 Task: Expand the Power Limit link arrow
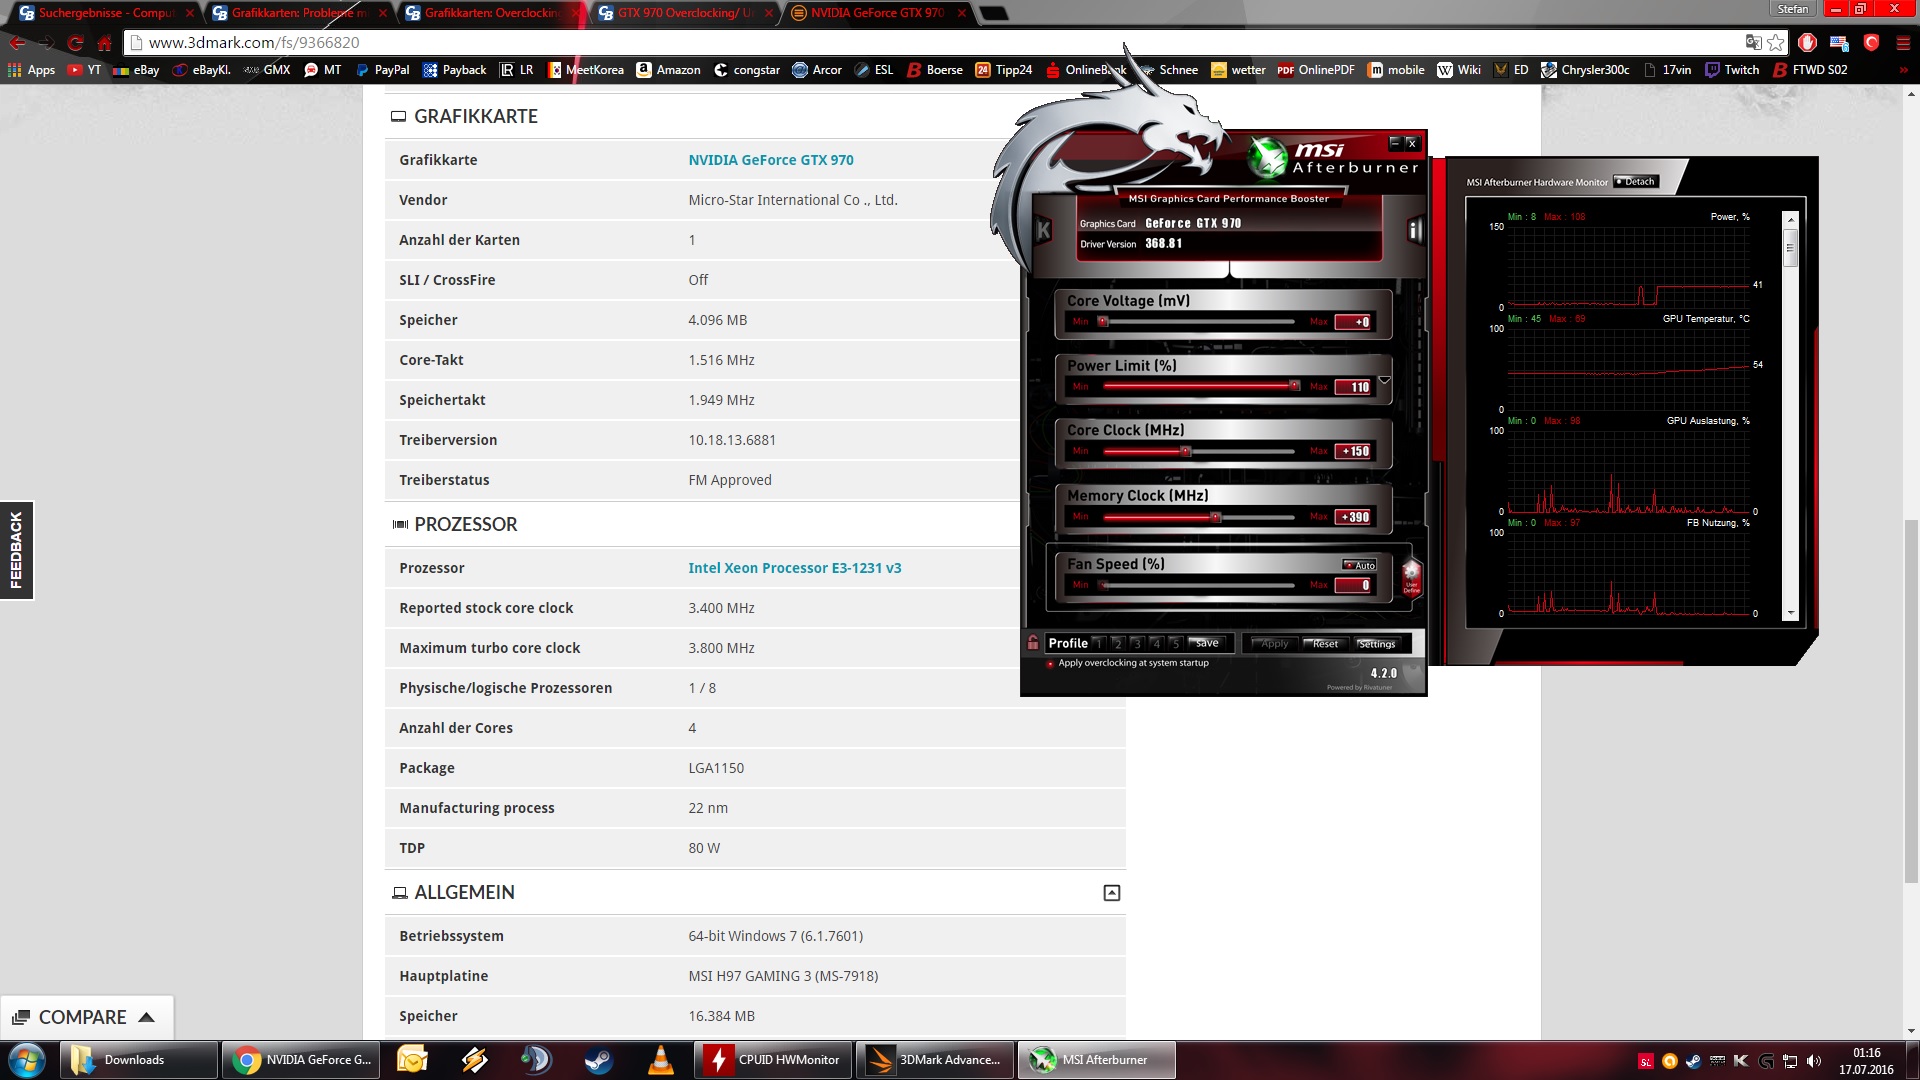(1385, 380)
